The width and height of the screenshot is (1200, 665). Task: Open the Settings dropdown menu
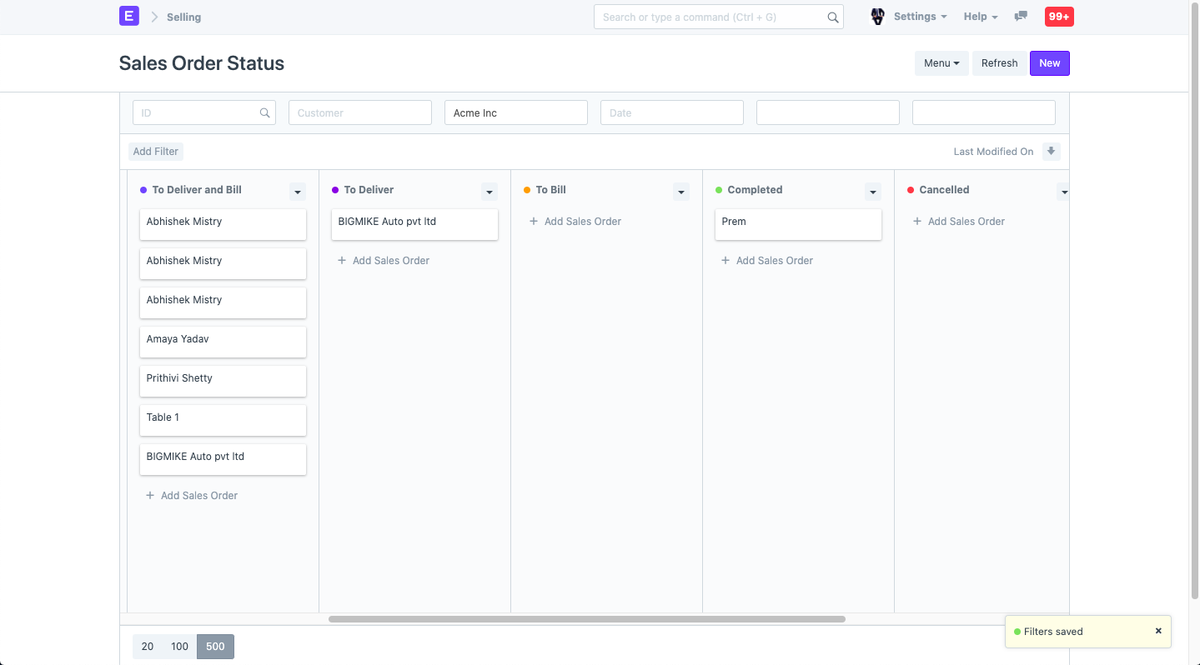pos(920,17)
